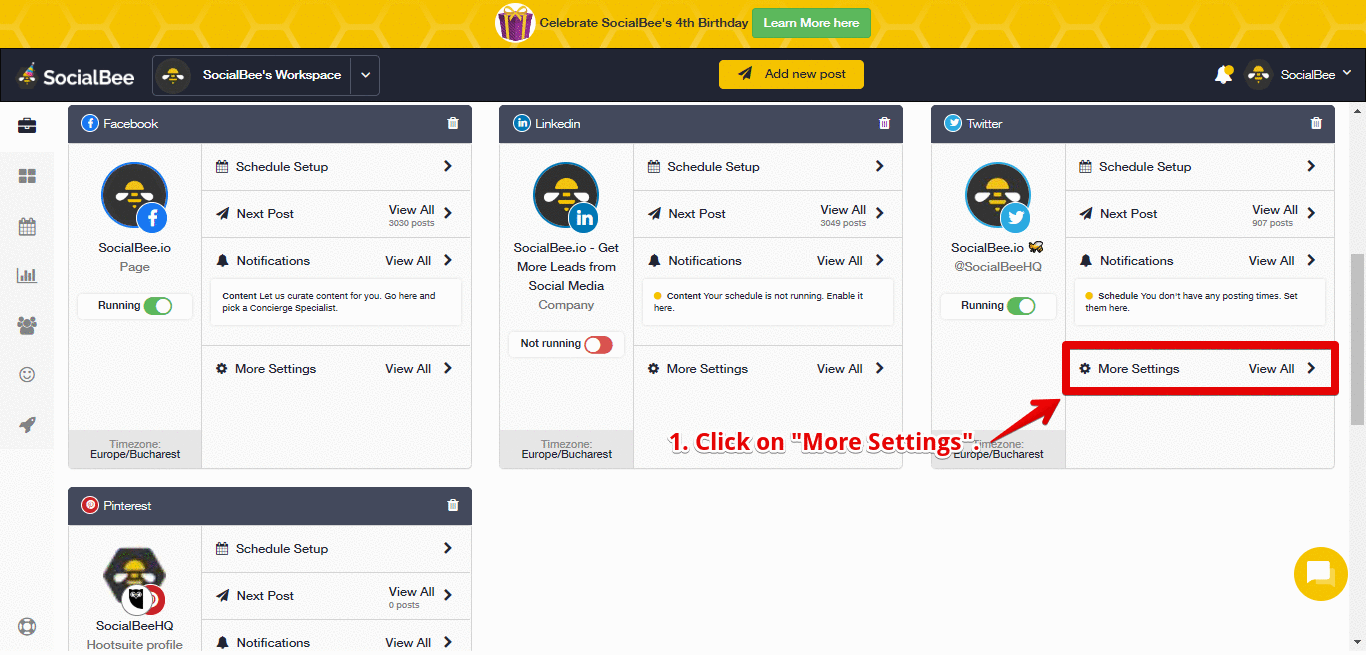Screen dimensions: 1366x655
Task: Delete the Pinterest profile with trash icon
Action: pyautogui.click(x=453, y=506)
